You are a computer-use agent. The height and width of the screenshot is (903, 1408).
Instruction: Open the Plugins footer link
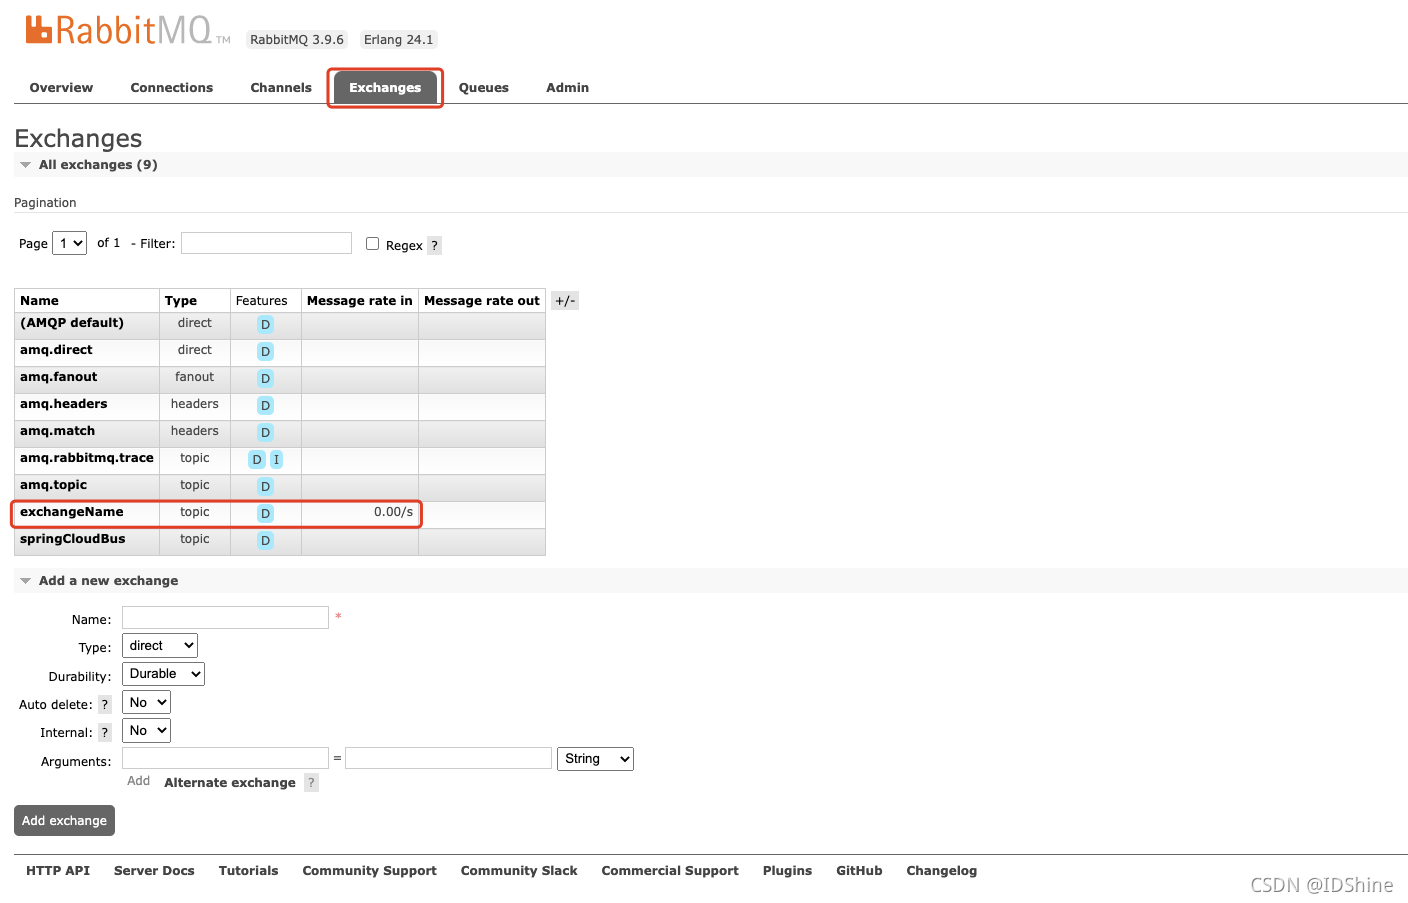[x=787, y=871]
